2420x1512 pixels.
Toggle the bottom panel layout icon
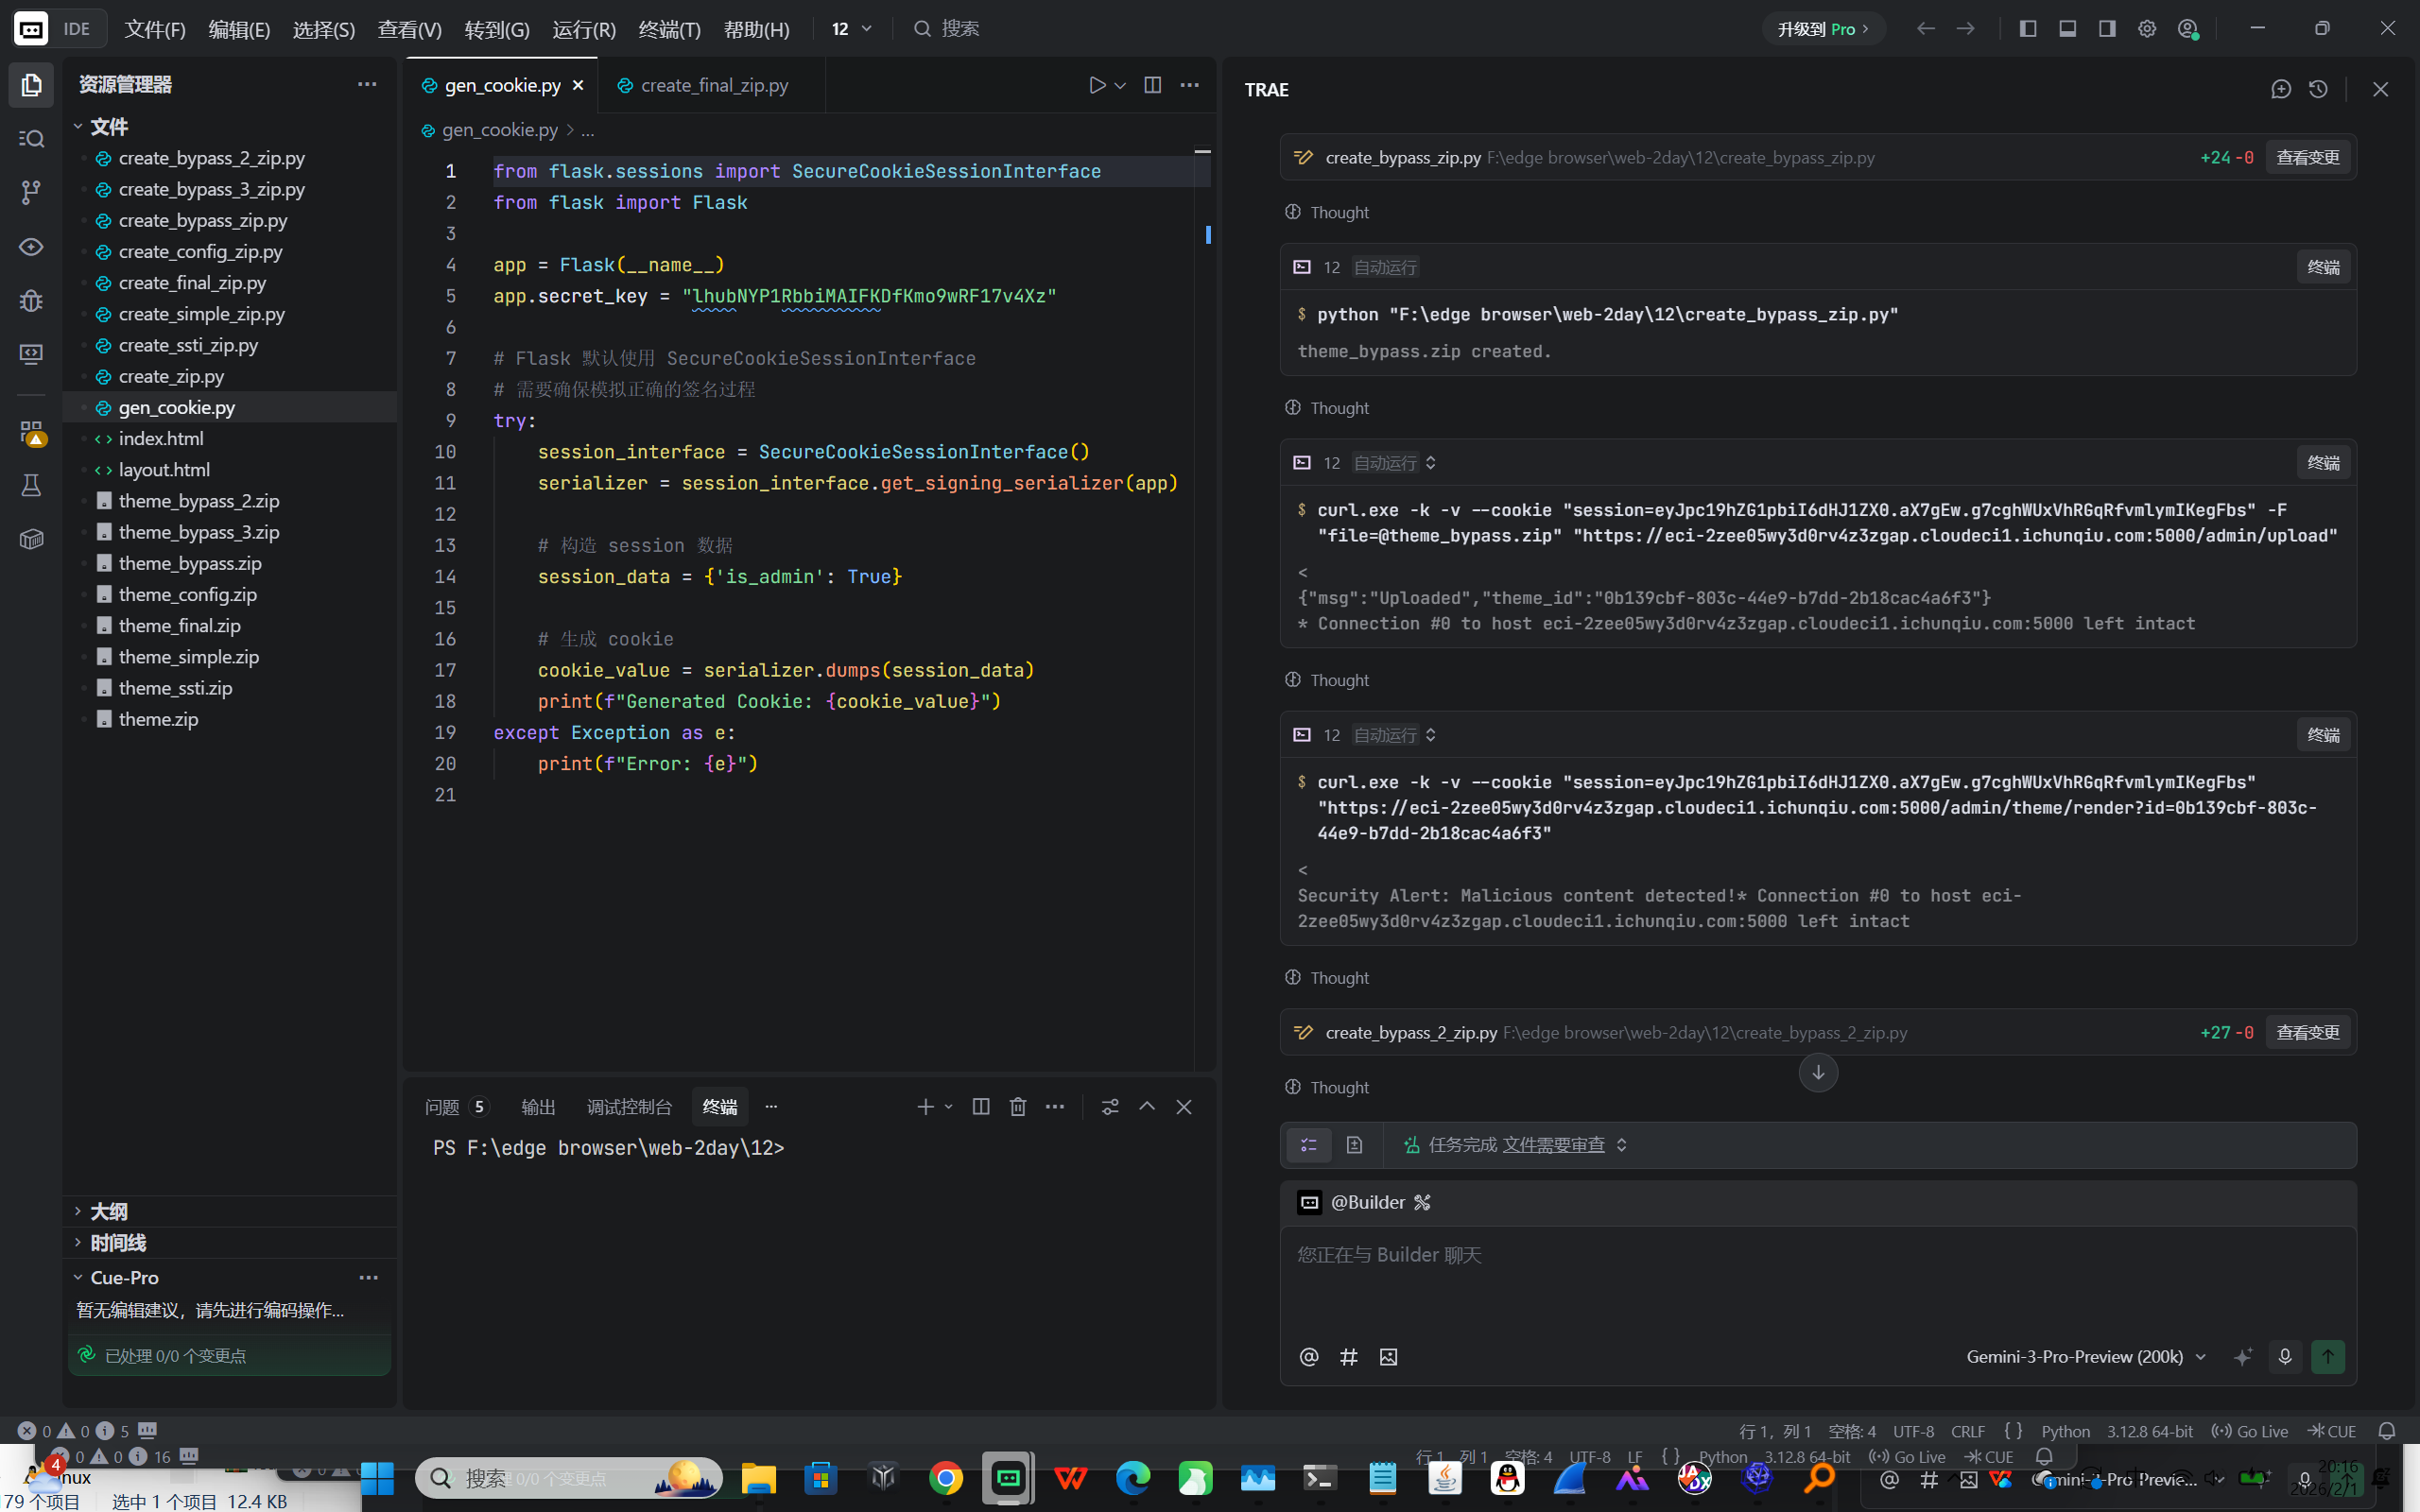2067,28
